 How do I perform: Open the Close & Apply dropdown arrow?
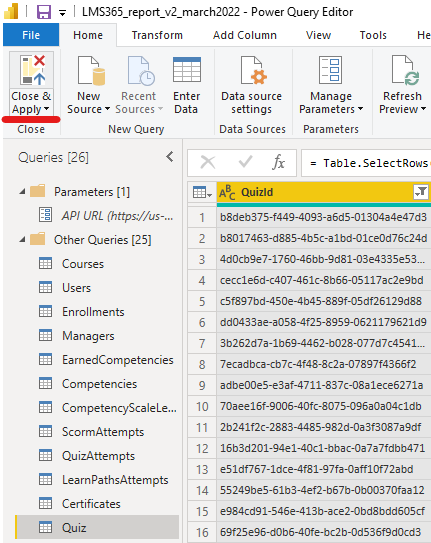coord(46,109)
